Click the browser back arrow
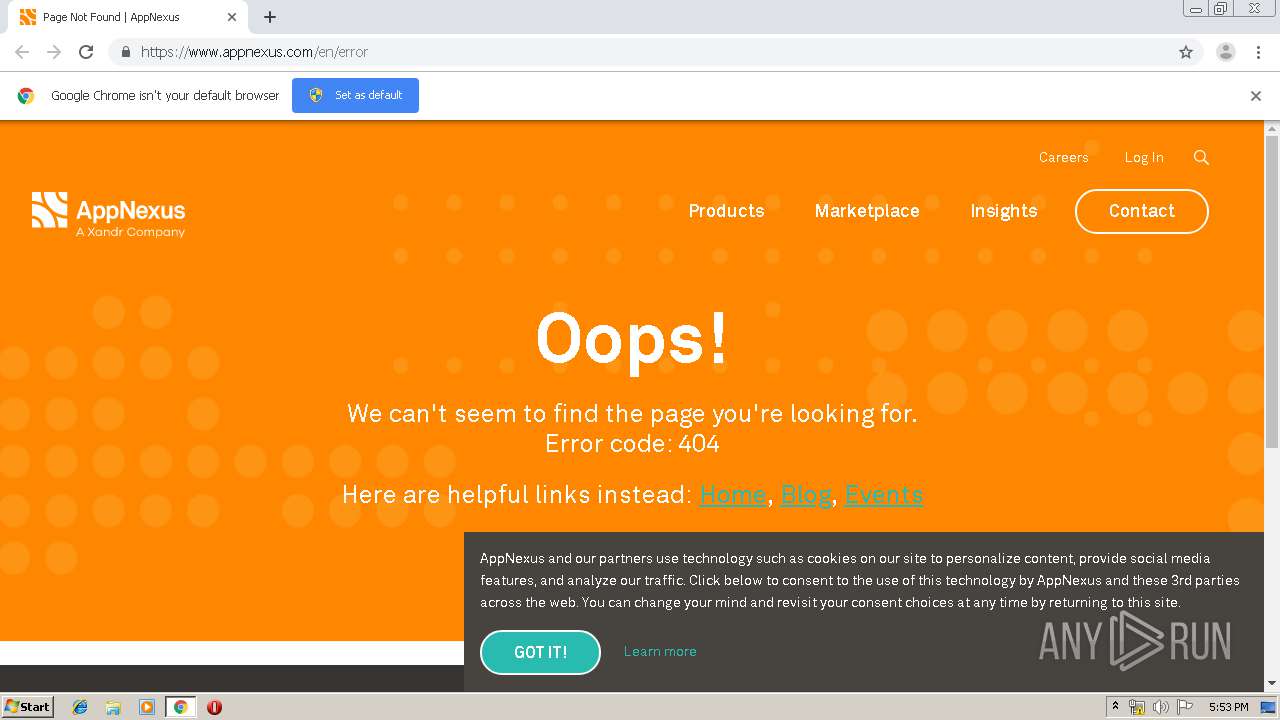Image resolution: width=1280 pixels, height=720 pixels. [22, 52]
